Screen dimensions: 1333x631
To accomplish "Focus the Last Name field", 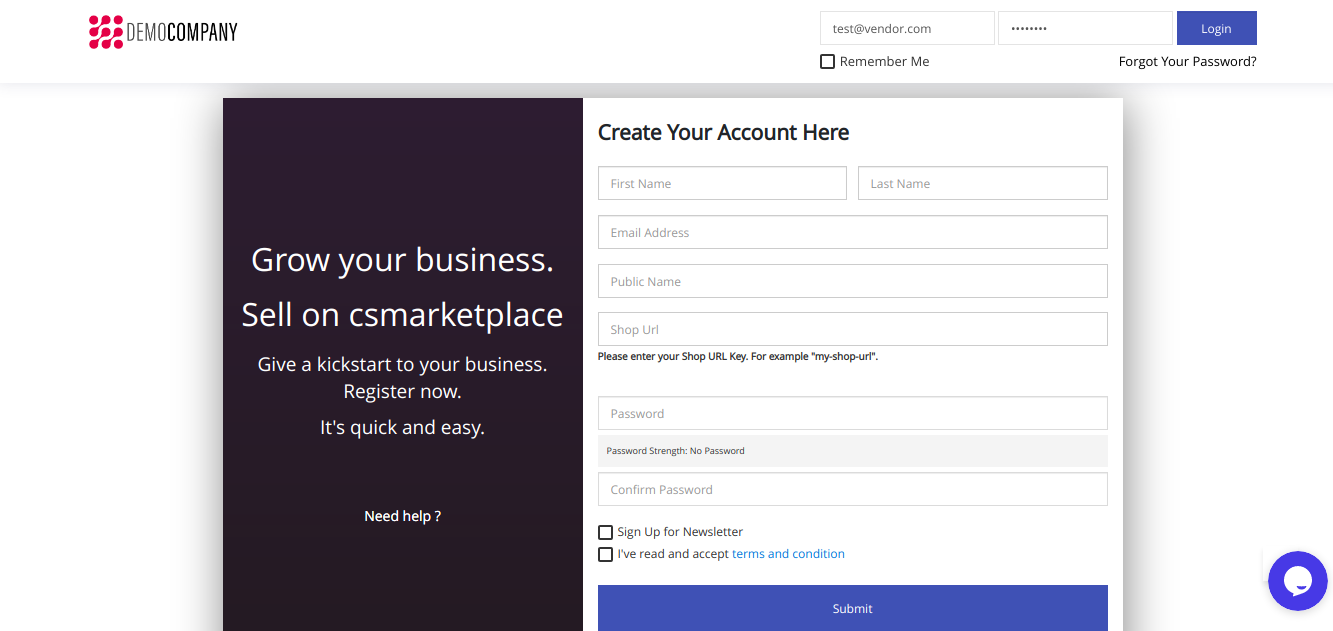I will pyautogui.click(x=982, y=184).
